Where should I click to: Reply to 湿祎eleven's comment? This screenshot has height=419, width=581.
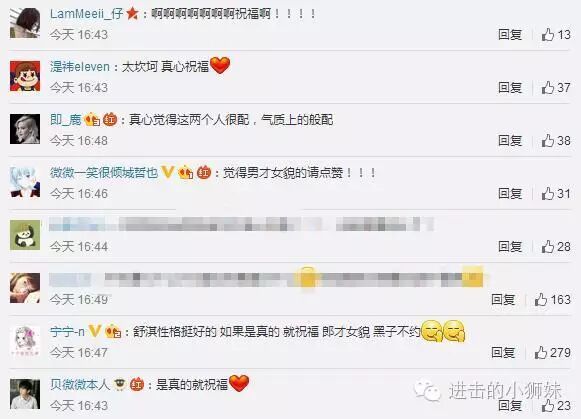pyautogui.click(x=510, y=87)
